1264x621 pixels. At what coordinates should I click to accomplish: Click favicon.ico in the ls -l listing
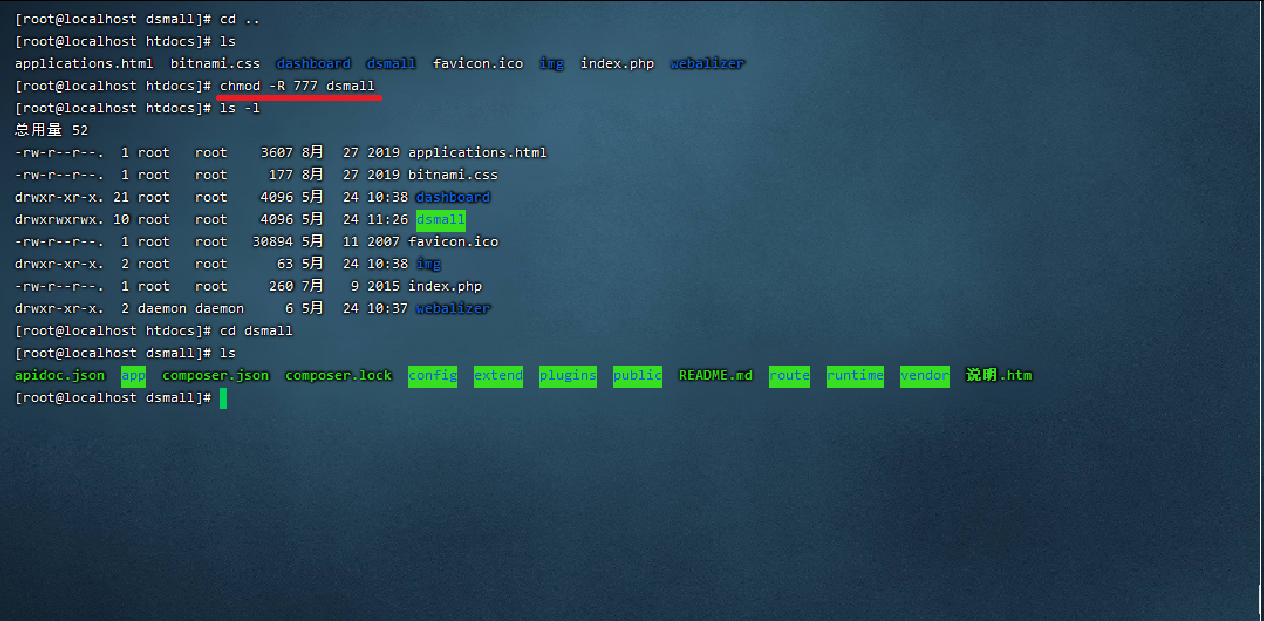(x=453, y=242)
